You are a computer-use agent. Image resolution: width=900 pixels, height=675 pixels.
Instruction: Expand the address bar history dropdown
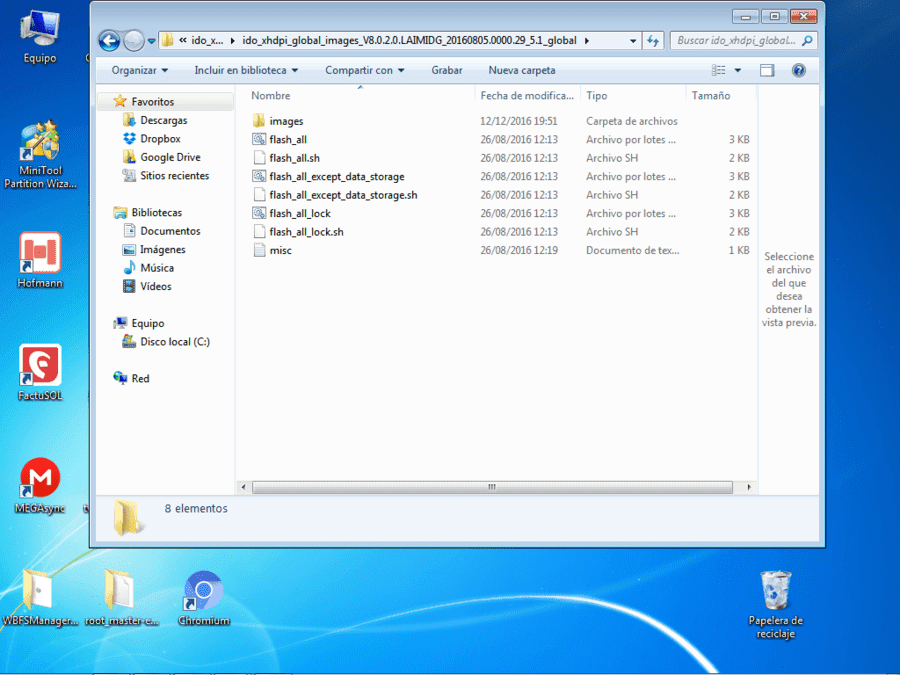[x=633, y=41]
